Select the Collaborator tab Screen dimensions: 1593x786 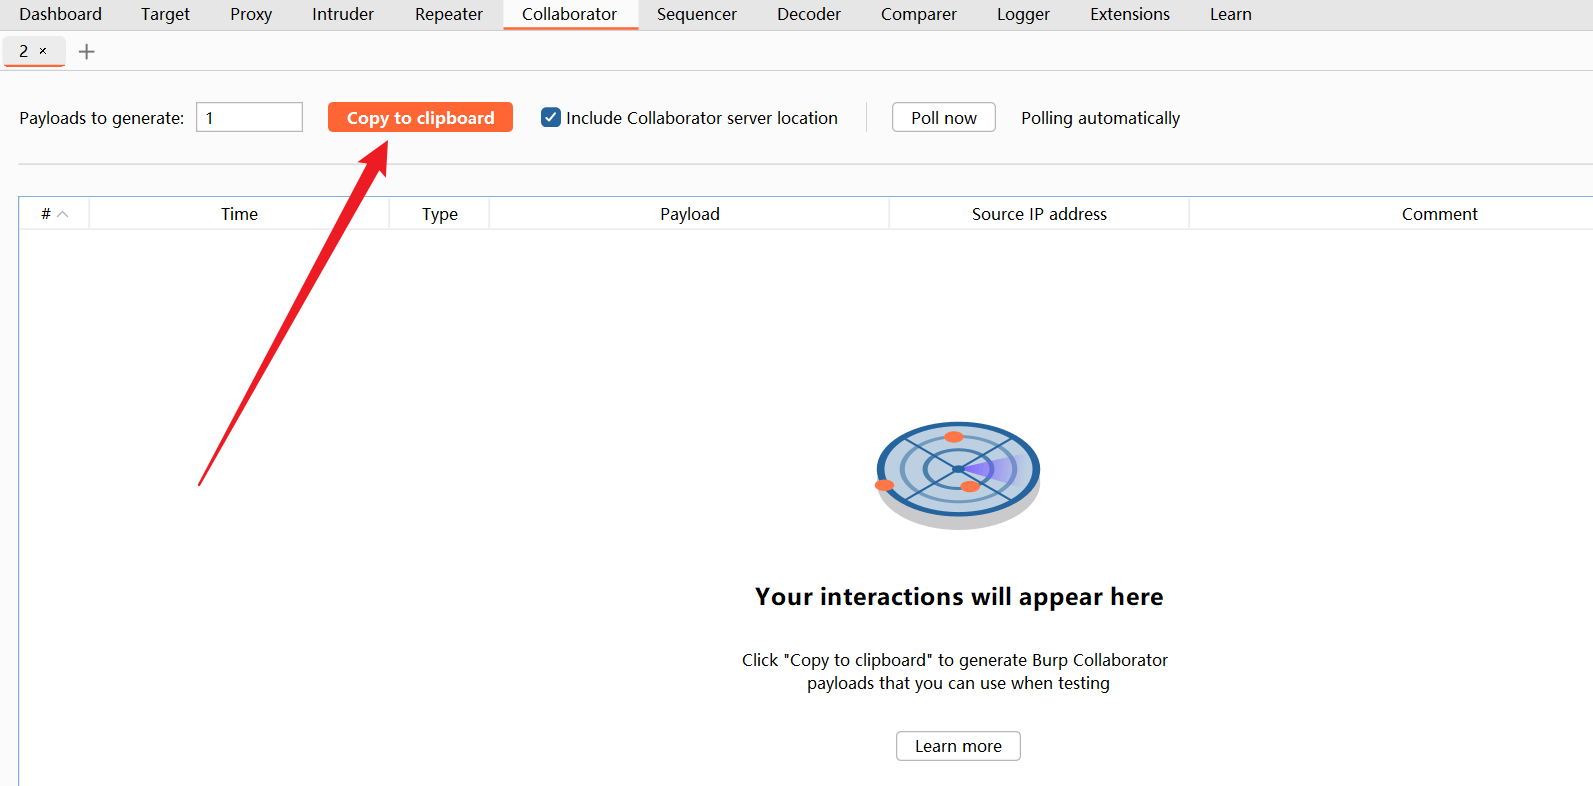tap(570, 14)
